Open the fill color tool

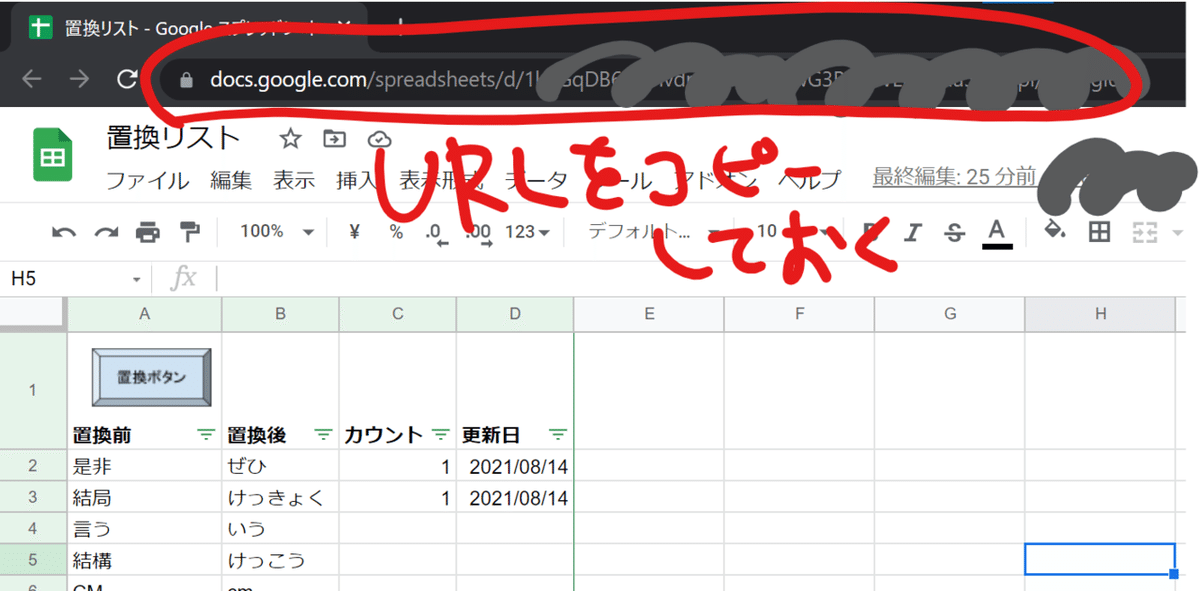[x=1053, y=231]
